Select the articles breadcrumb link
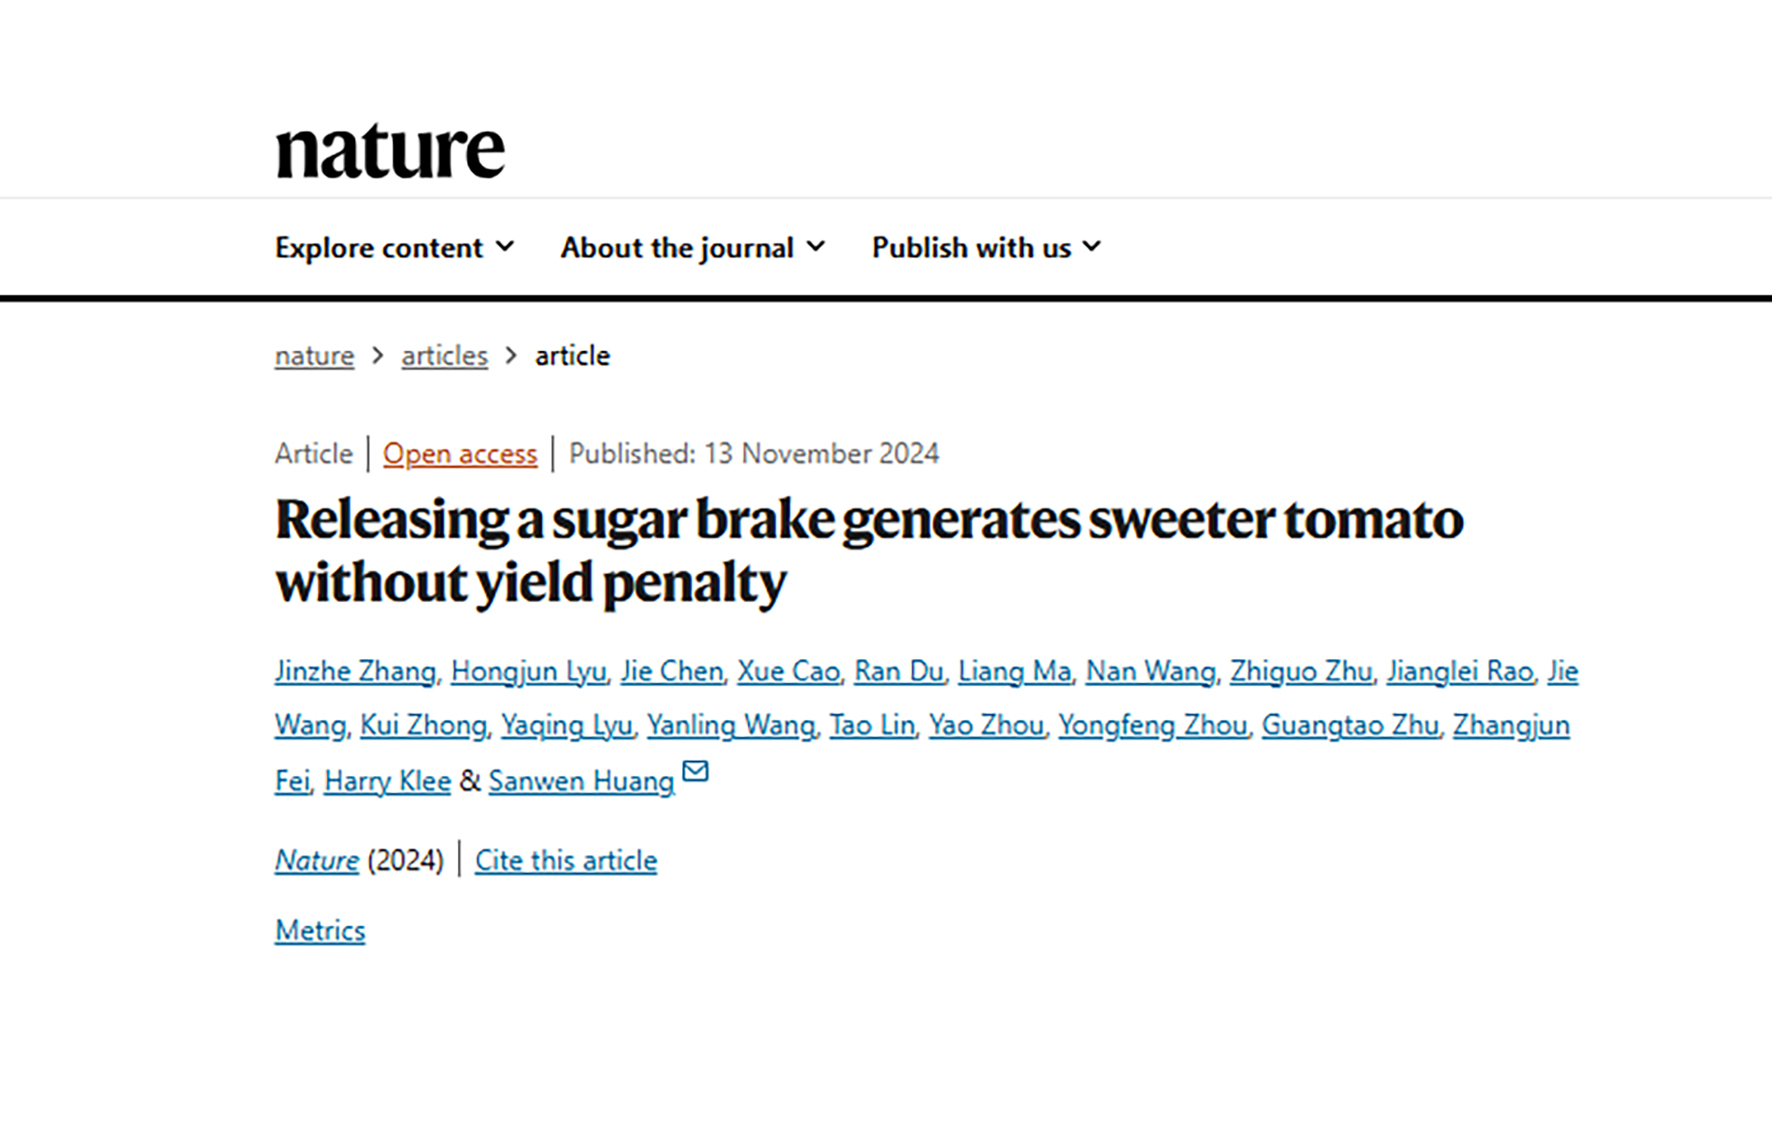Image resolution: width=1772 pixels, height=1122 pixels. [443, 355]
